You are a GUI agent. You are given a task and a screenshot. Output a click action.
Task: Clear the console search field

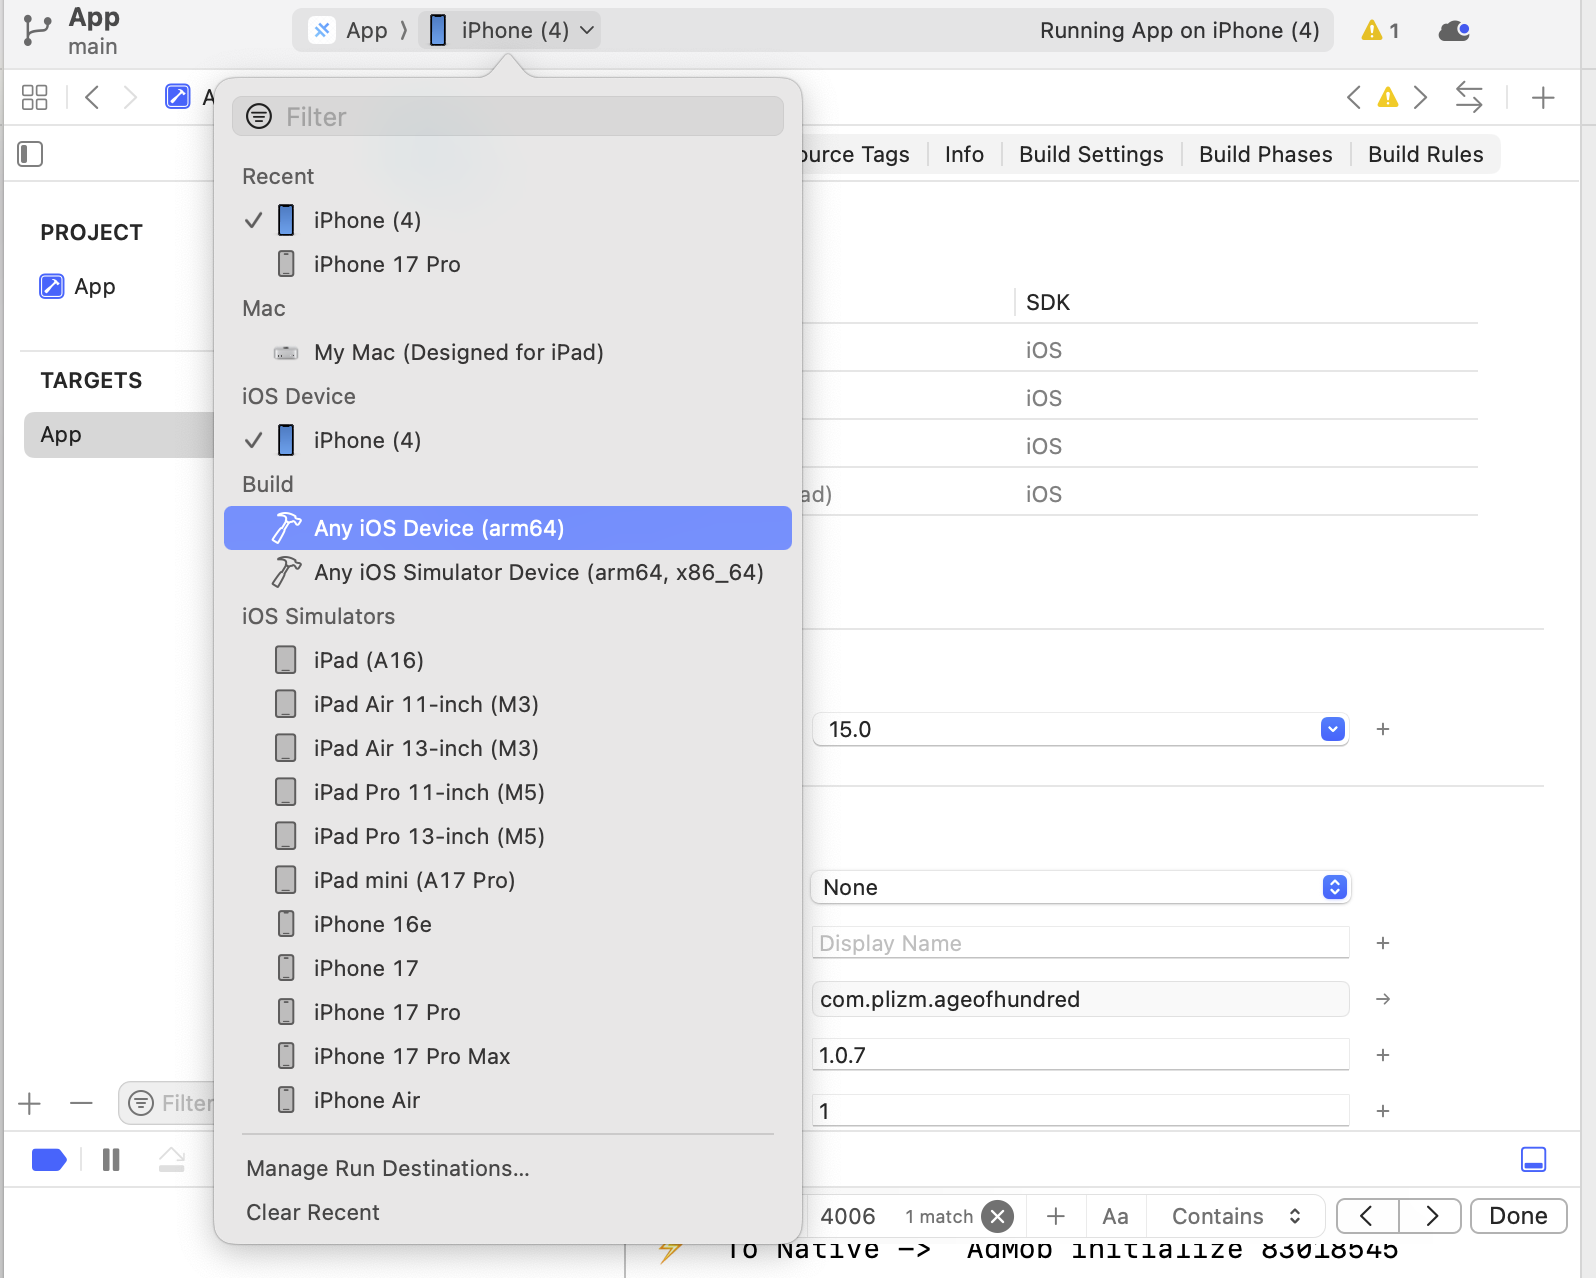[x=997, y=1216]
